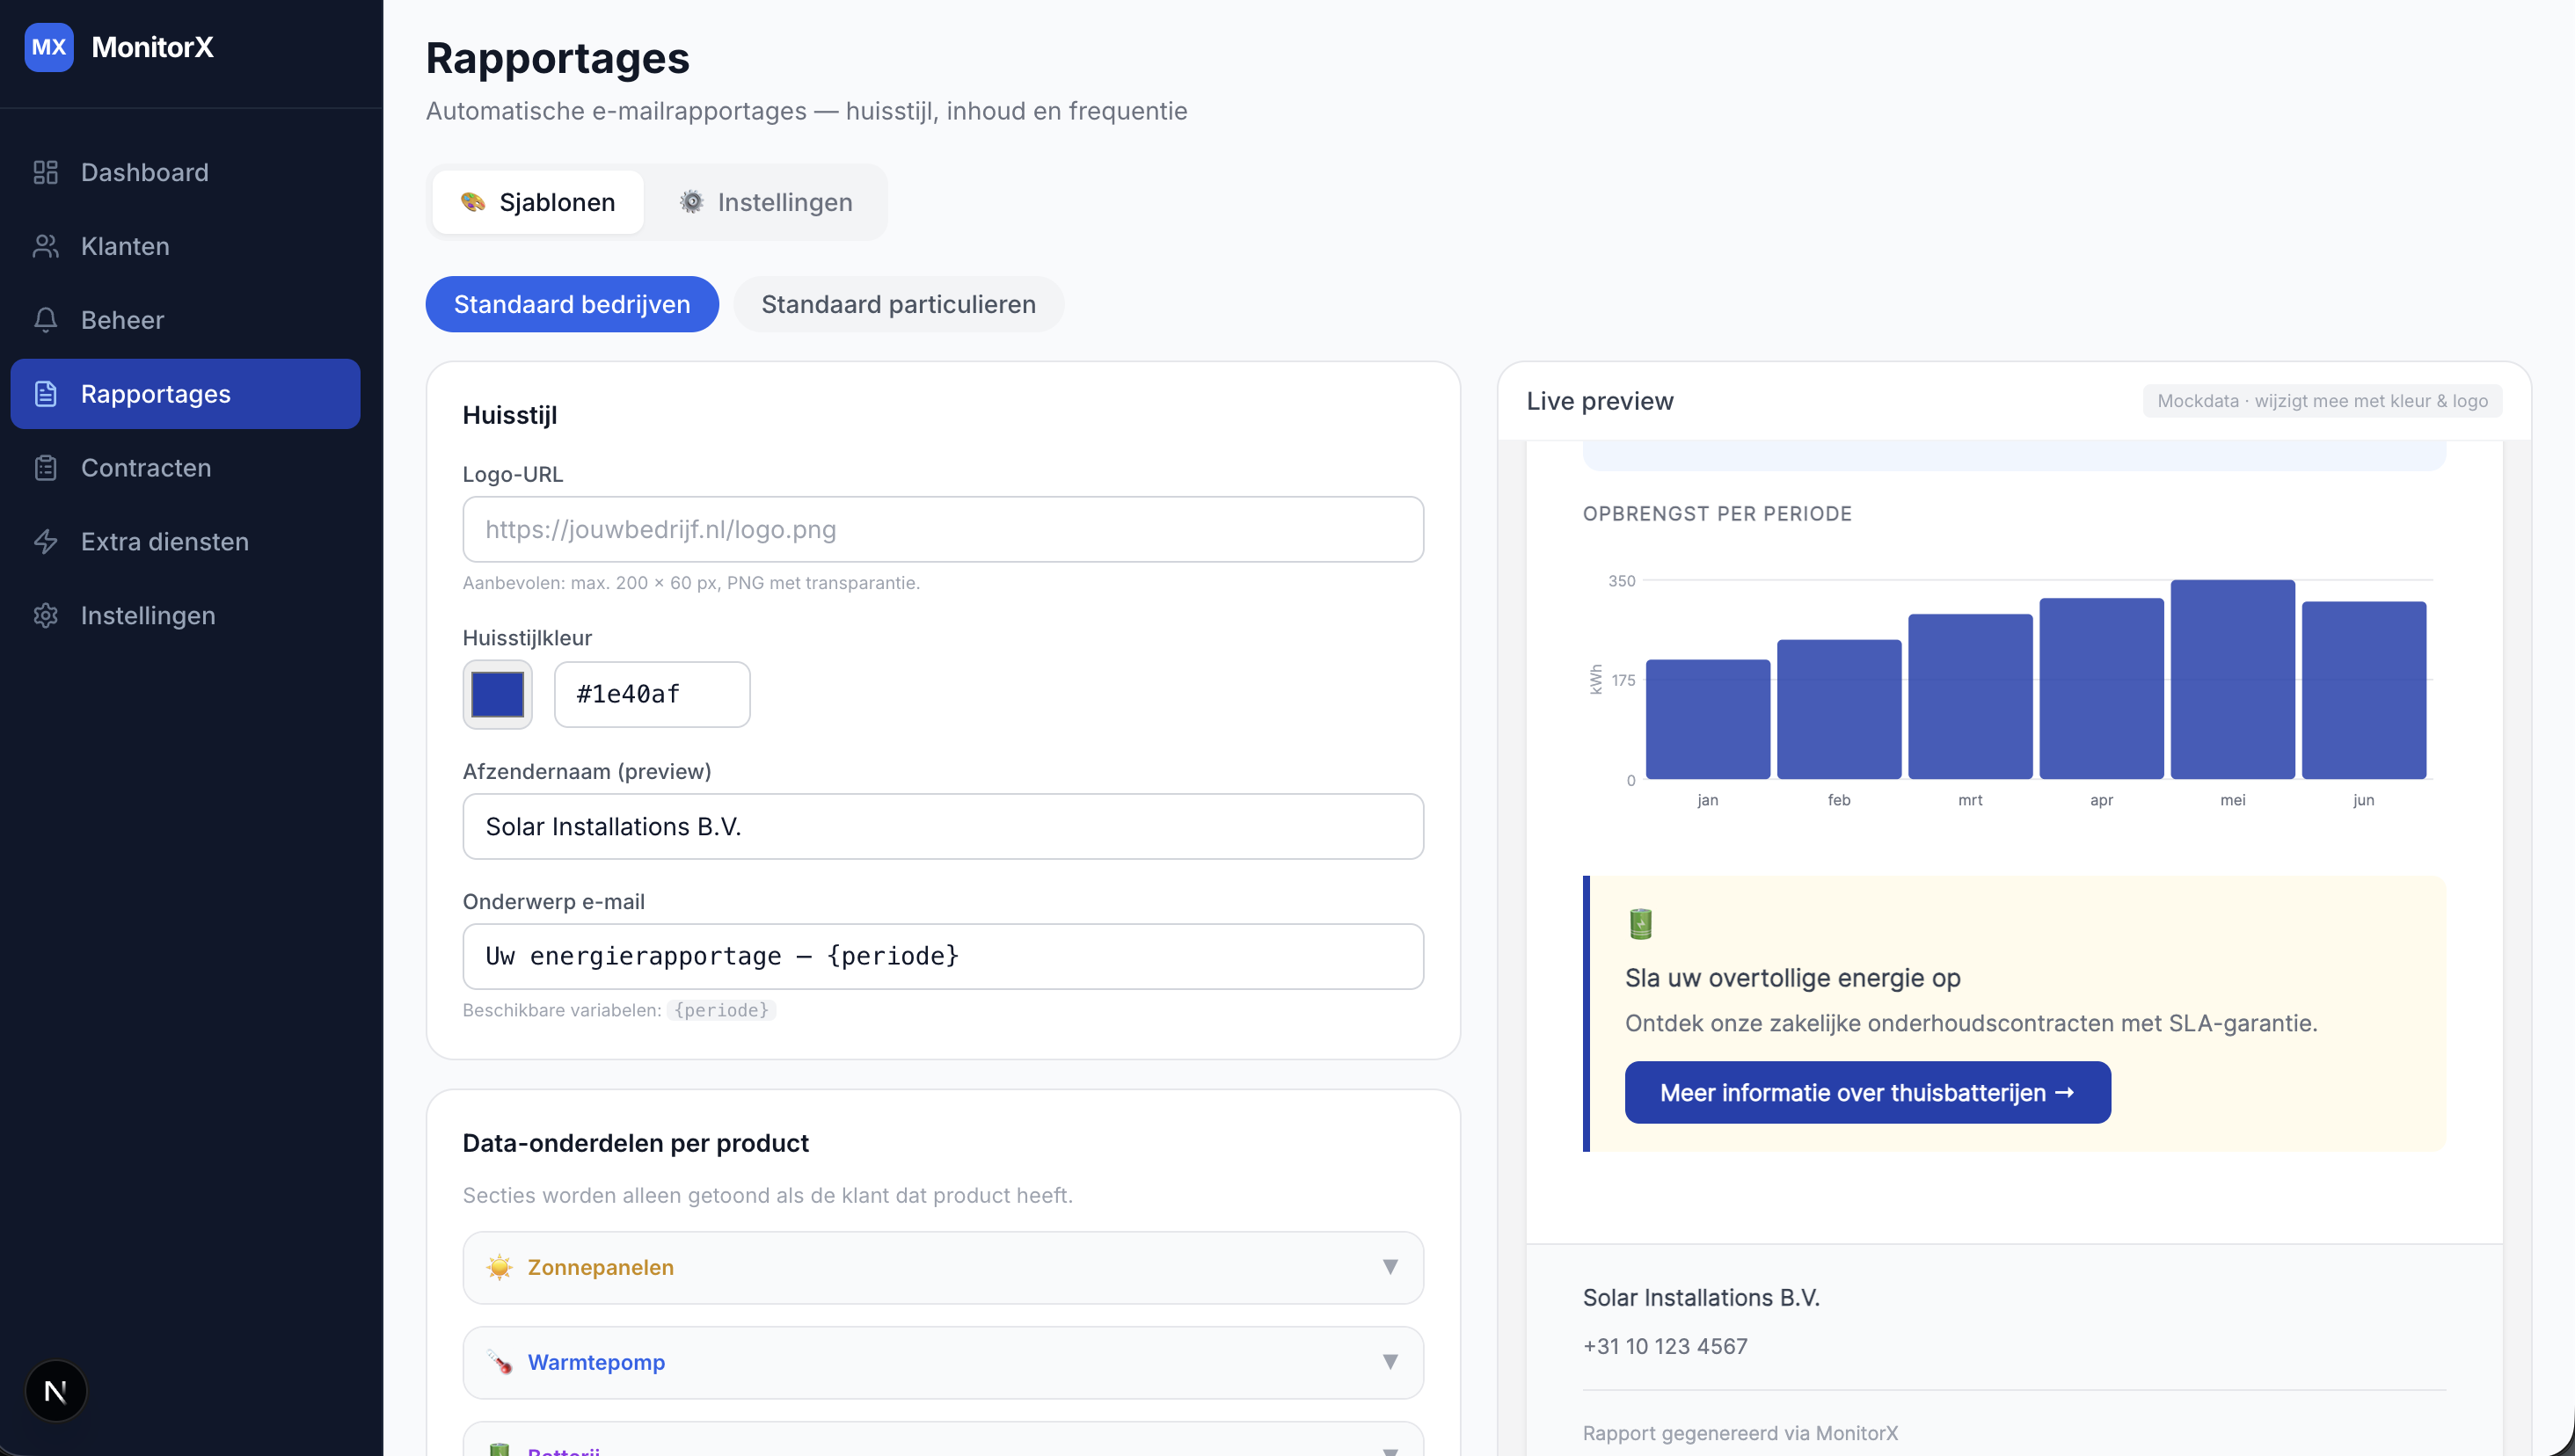
Task: Click the Zonnepanelen dropdown arrow
Action: coord(1390,1267)
